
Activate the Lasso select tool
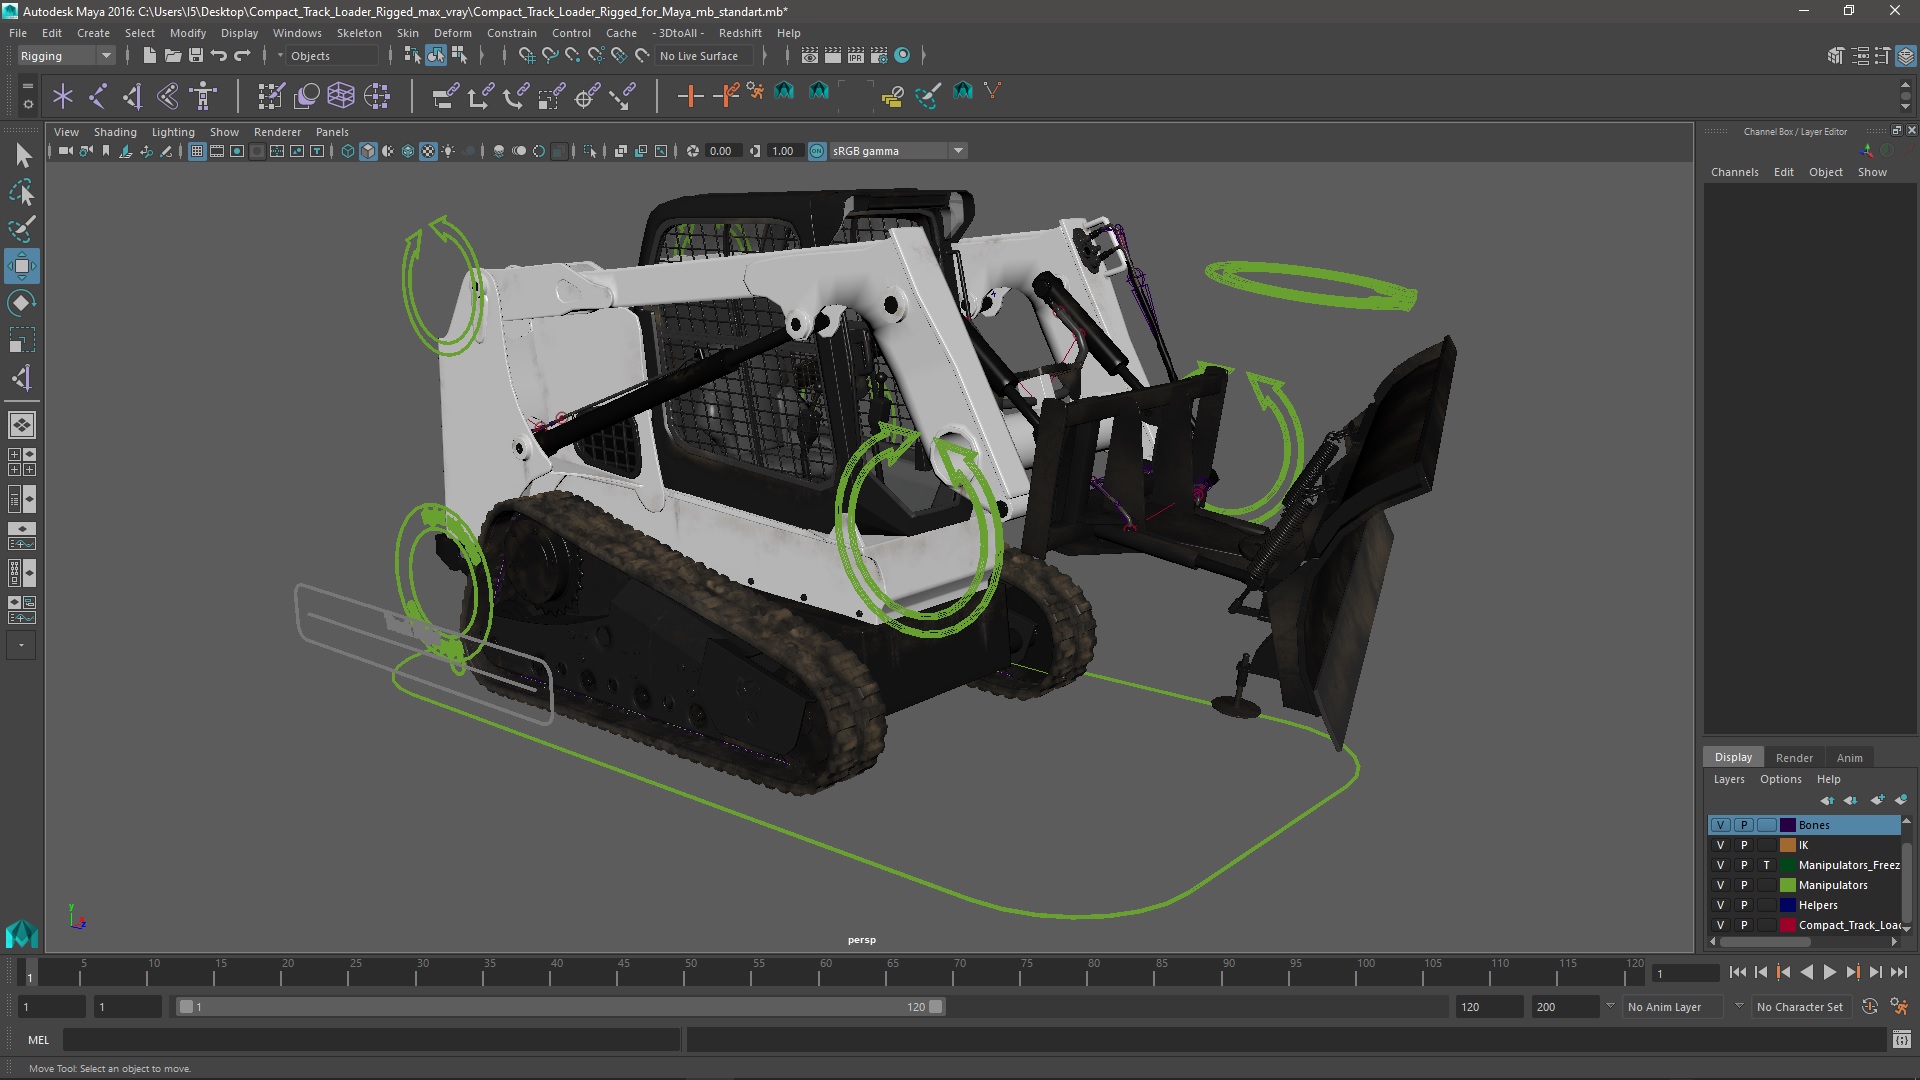coord(22,192)
